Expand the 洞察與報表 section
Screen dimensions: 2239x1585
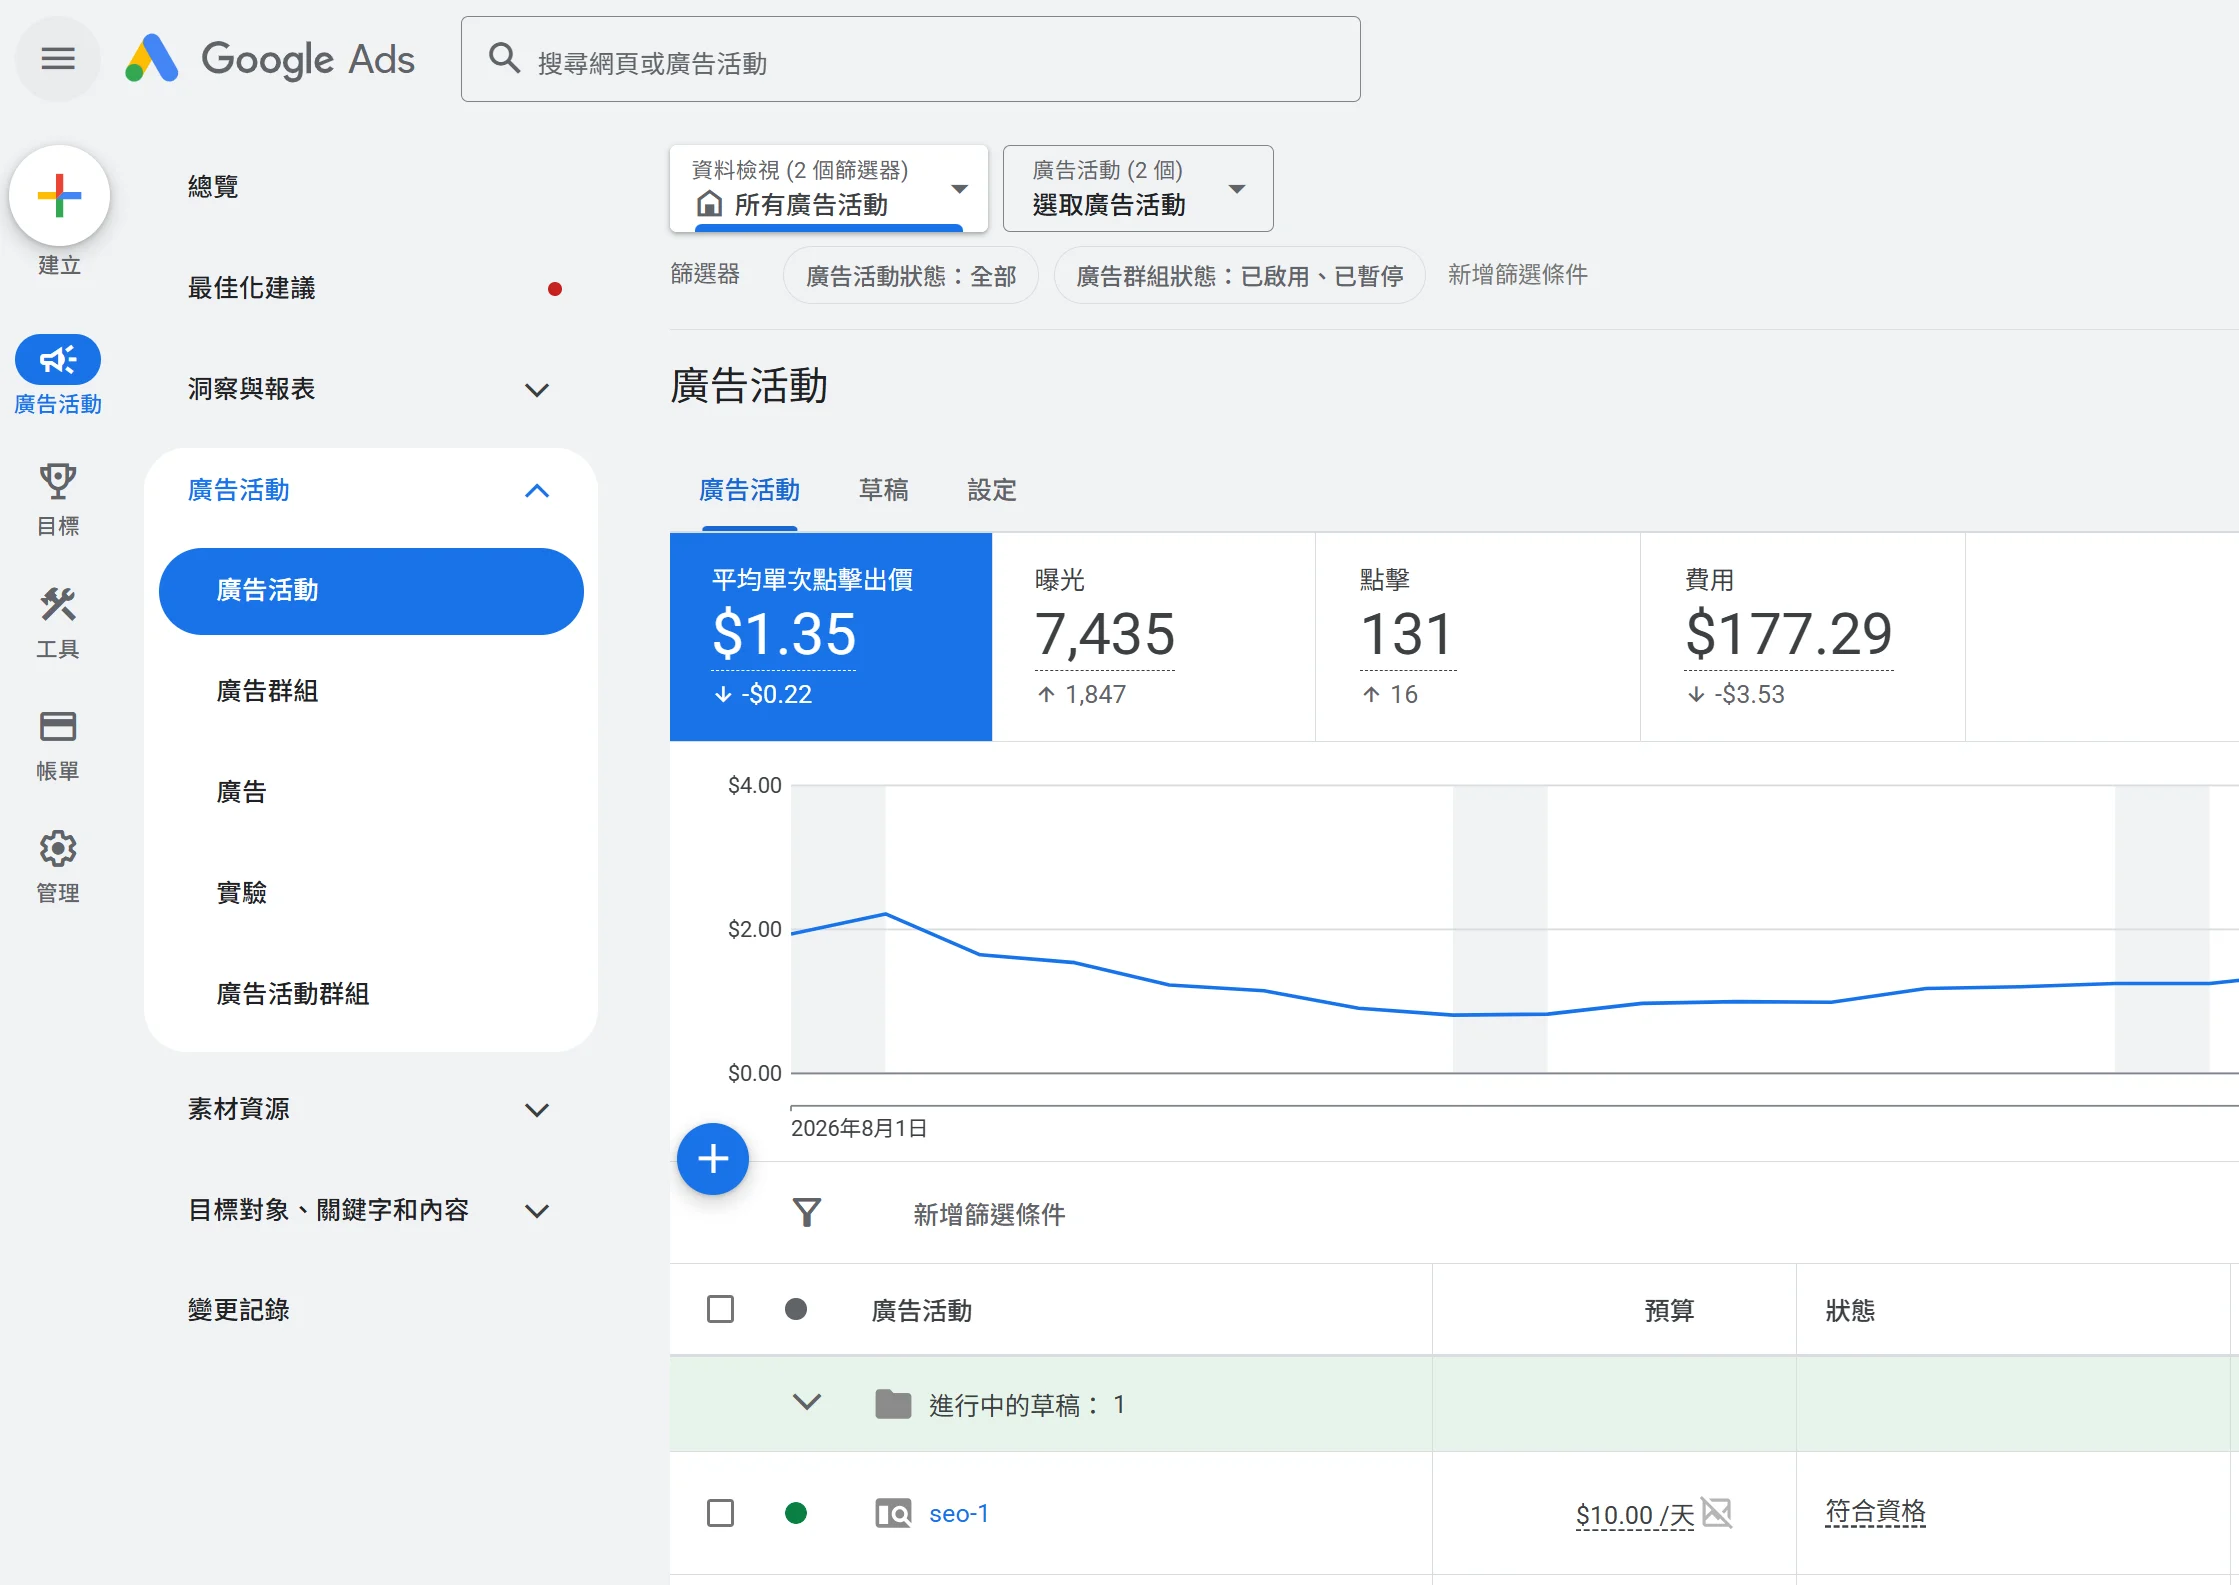click(x=537, y=389)
